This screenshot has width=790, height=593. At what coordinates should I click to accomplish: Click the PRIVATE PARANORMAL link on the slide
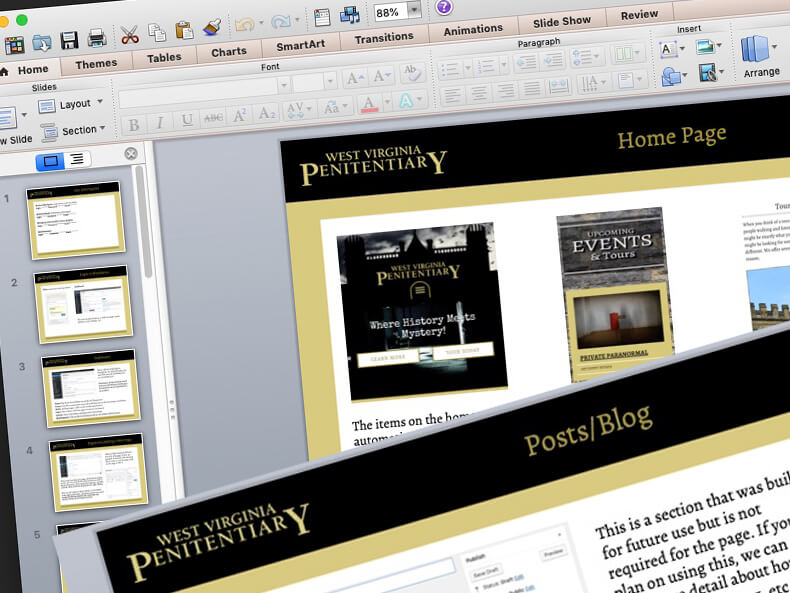click(614, 353)
